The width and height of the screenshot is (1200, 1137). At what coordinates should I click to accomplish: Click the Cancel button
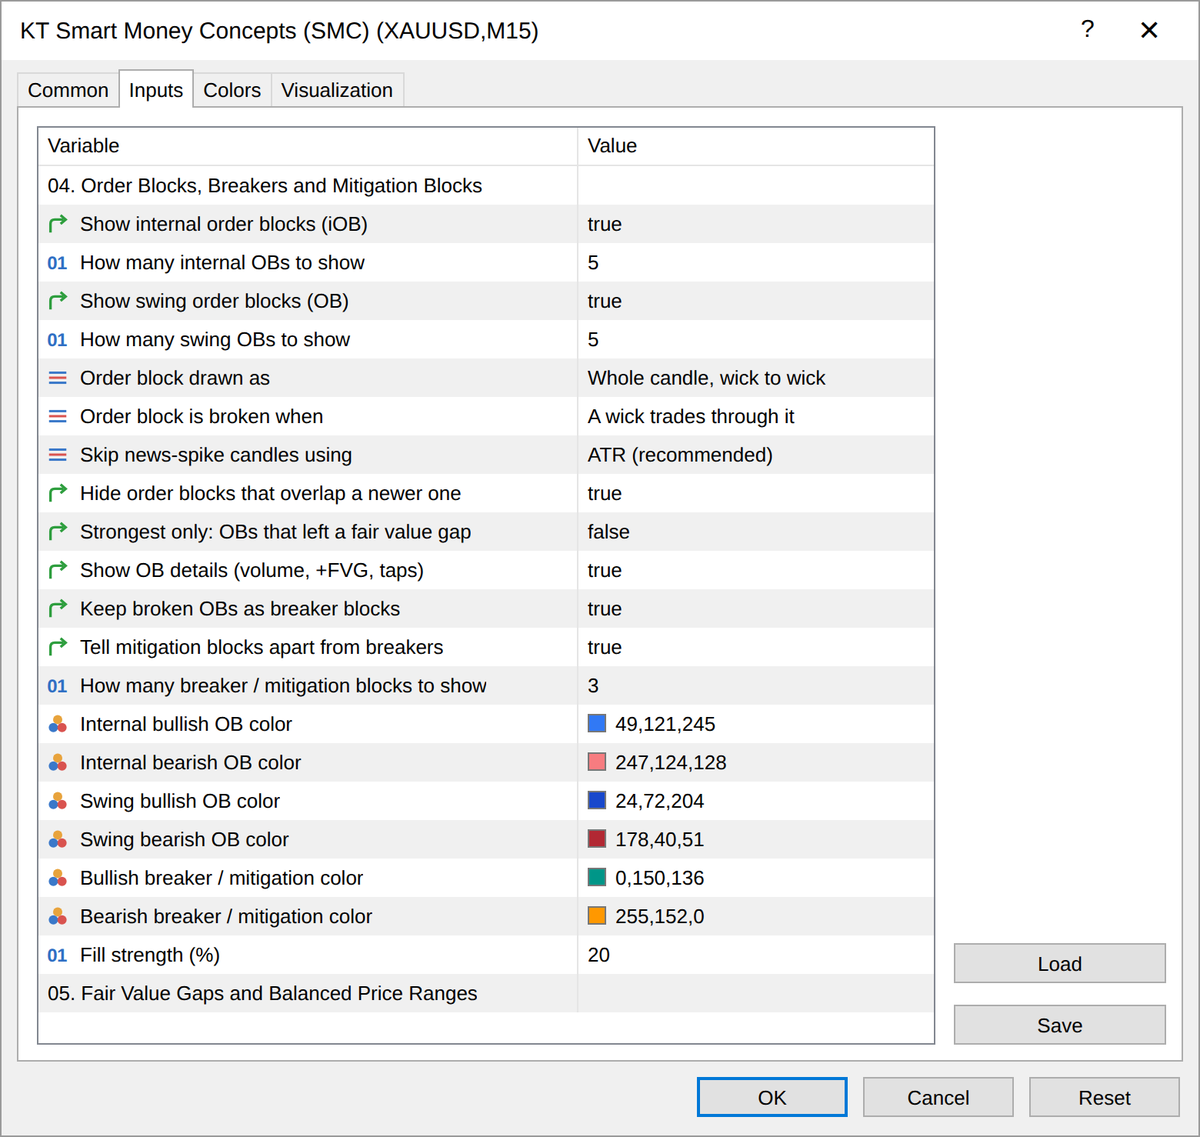coord(938,1097)
